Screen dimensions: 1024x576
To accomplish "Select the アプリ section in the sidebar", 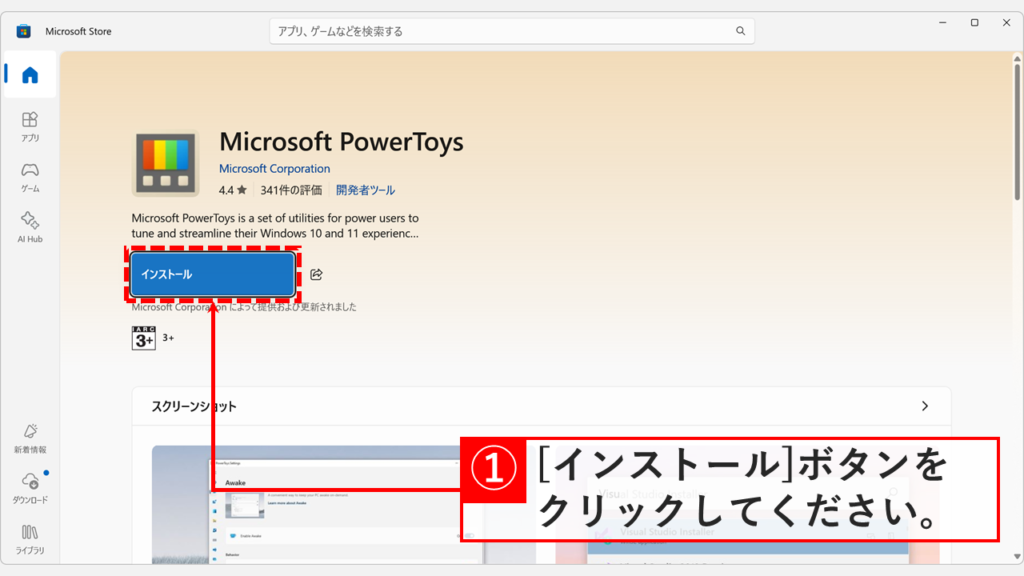I will (29, 128).
